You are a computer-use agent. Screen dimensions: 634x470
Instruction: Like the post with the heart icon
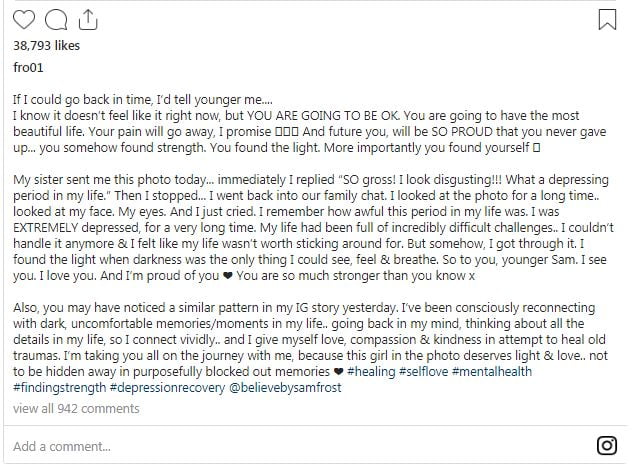(x=24, y=19)
